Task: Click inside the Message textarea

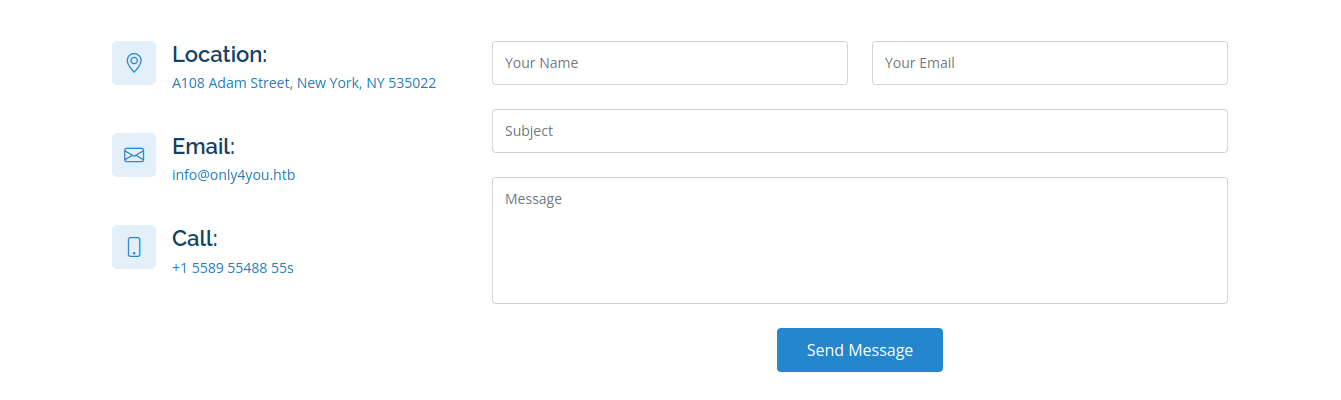Action: [859, 250]
